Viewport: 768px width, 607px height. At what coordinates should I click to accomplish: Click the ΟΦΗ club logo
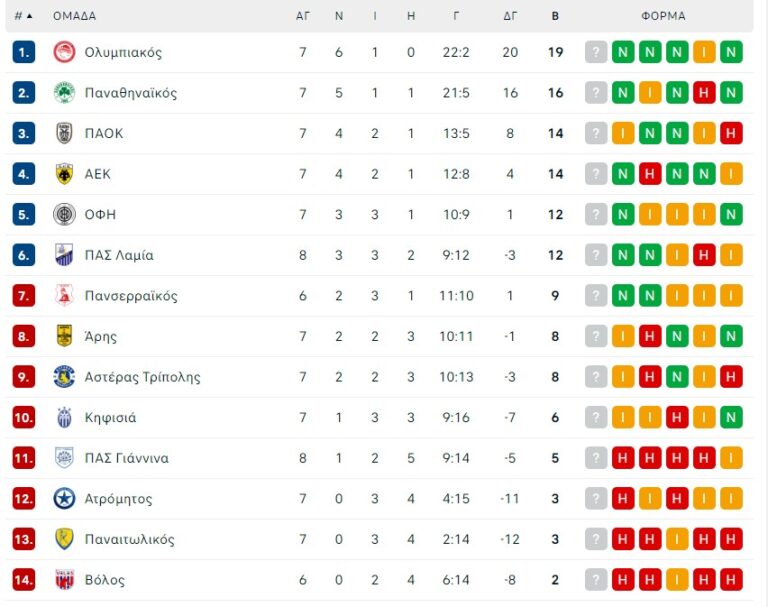click(x=64, y=214)
